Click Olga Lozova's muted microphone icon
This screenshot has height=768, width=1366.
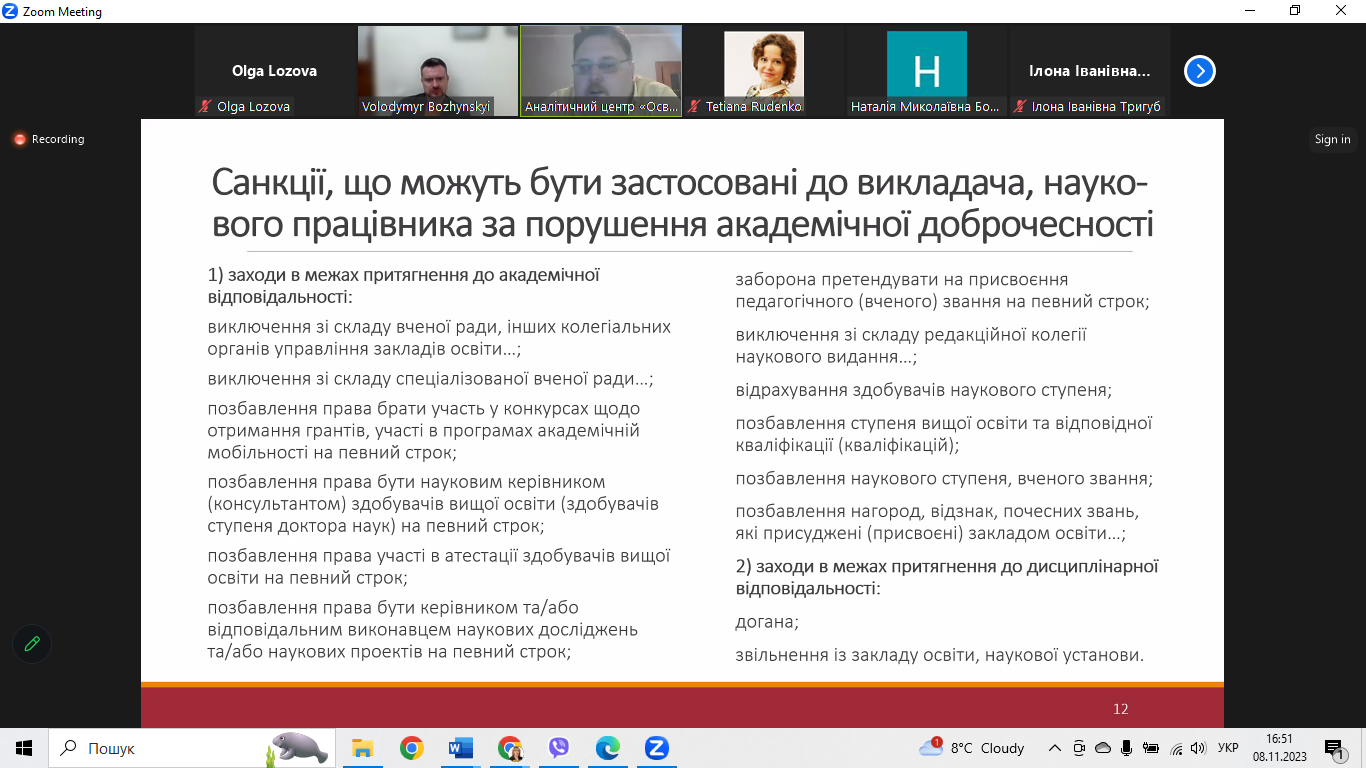click(205, 106)
